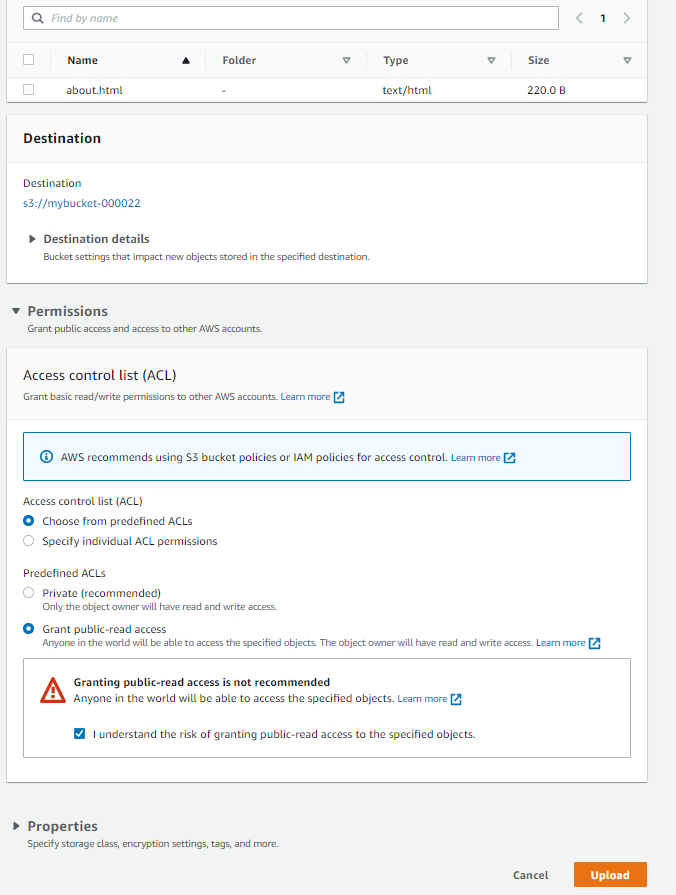Viewport: 676px width, 895px height.
Task: Click external link icon in AWS recommends banner
Action: (509, 458)
